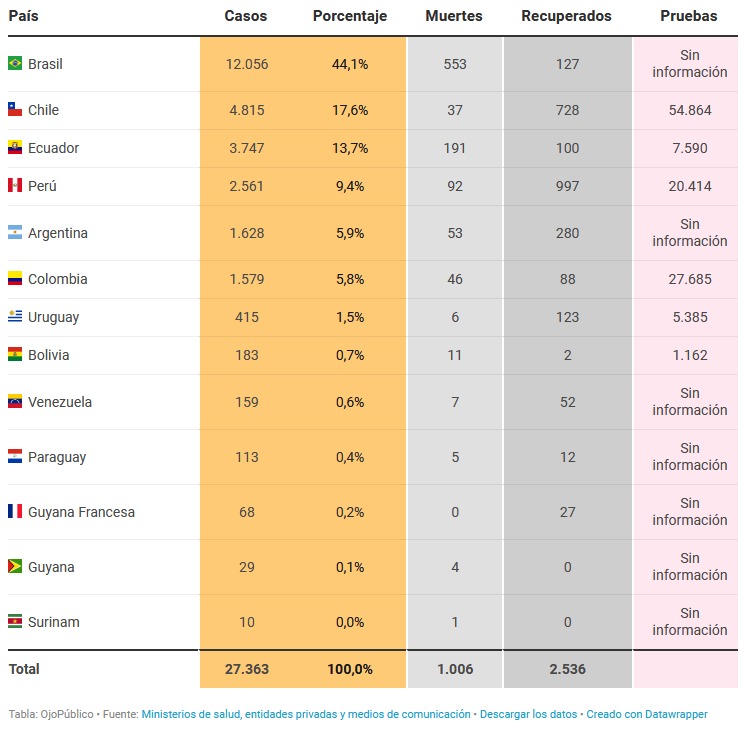Click the Perú flag icon
The image size is (744, 732).
15,186
